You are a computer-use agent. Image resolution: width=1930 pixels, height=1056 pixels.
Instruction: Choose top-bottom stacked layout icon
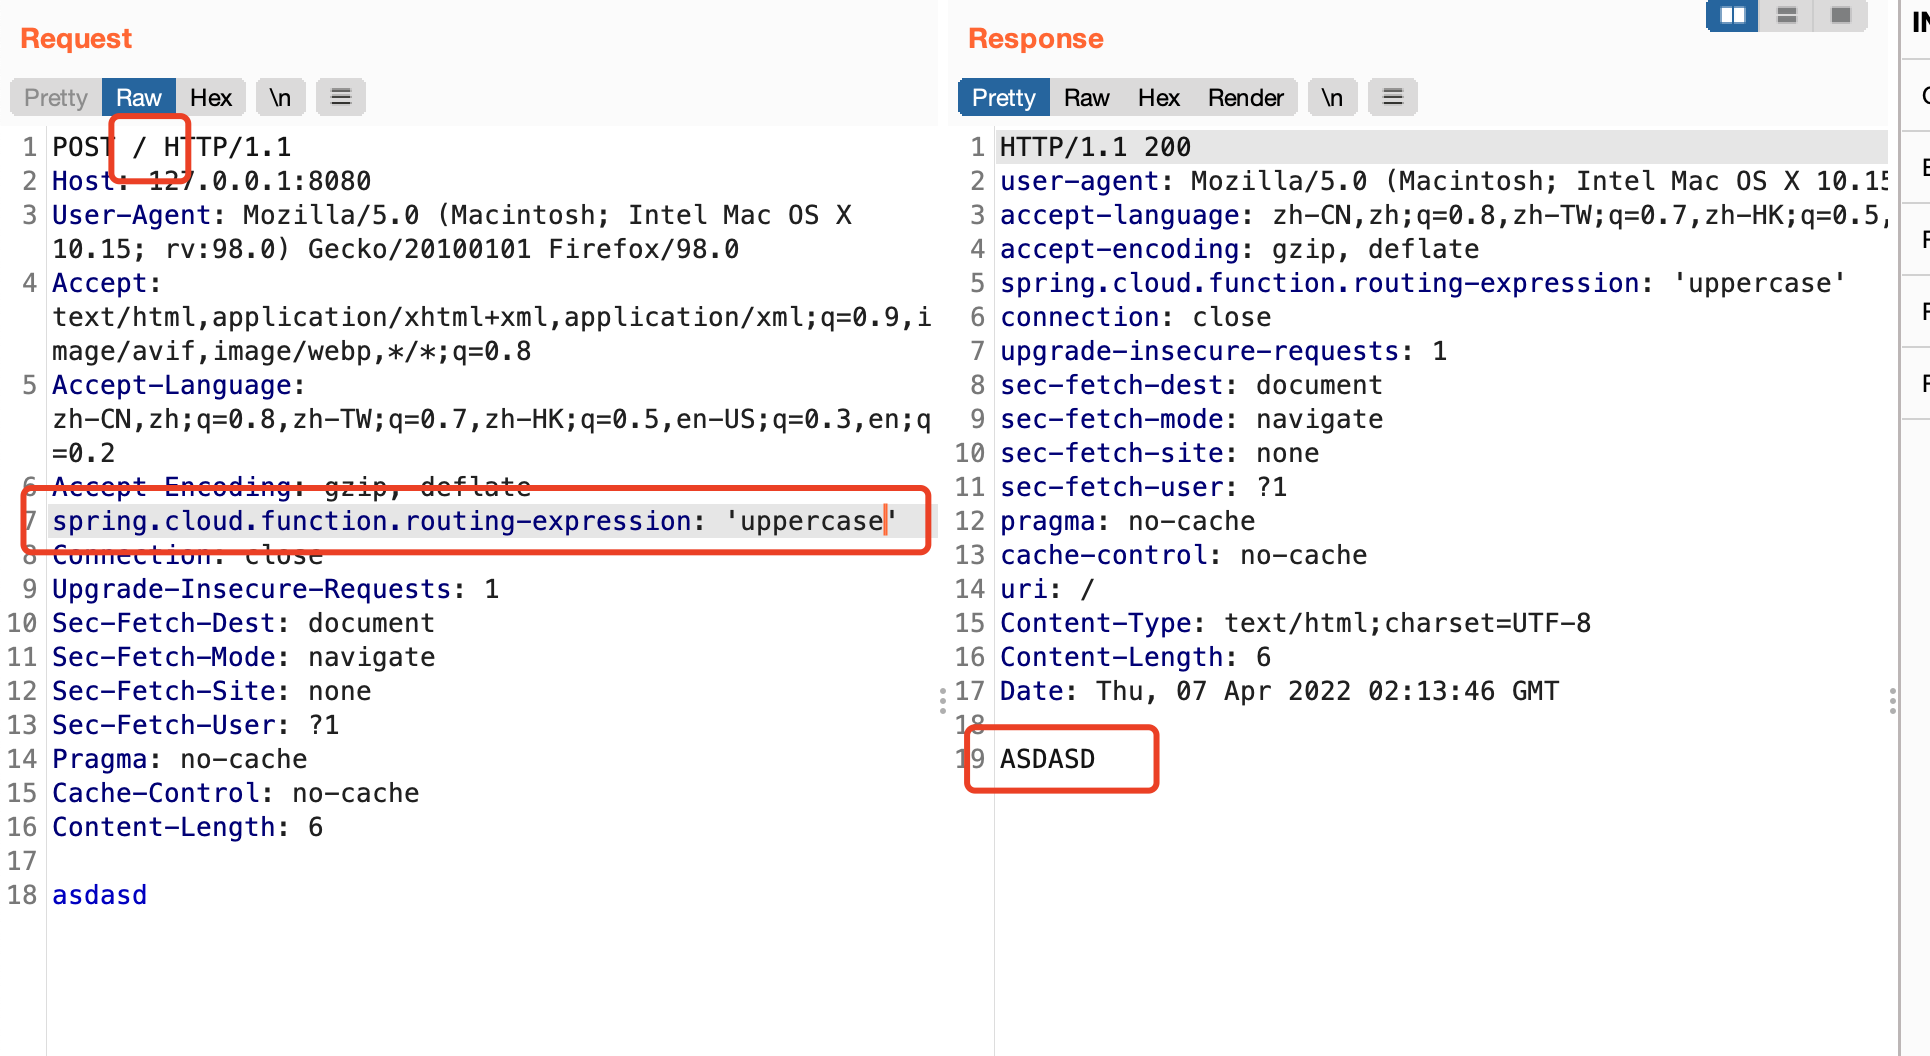(1787, 15)
